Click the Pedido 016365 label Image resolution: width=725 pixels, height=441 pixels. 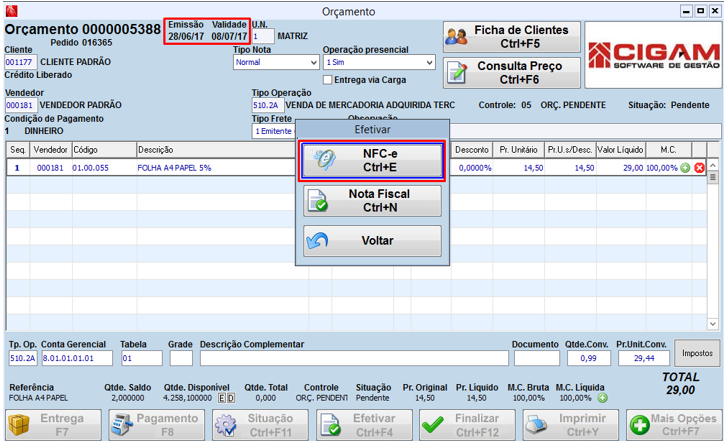(x=81, y=43)
